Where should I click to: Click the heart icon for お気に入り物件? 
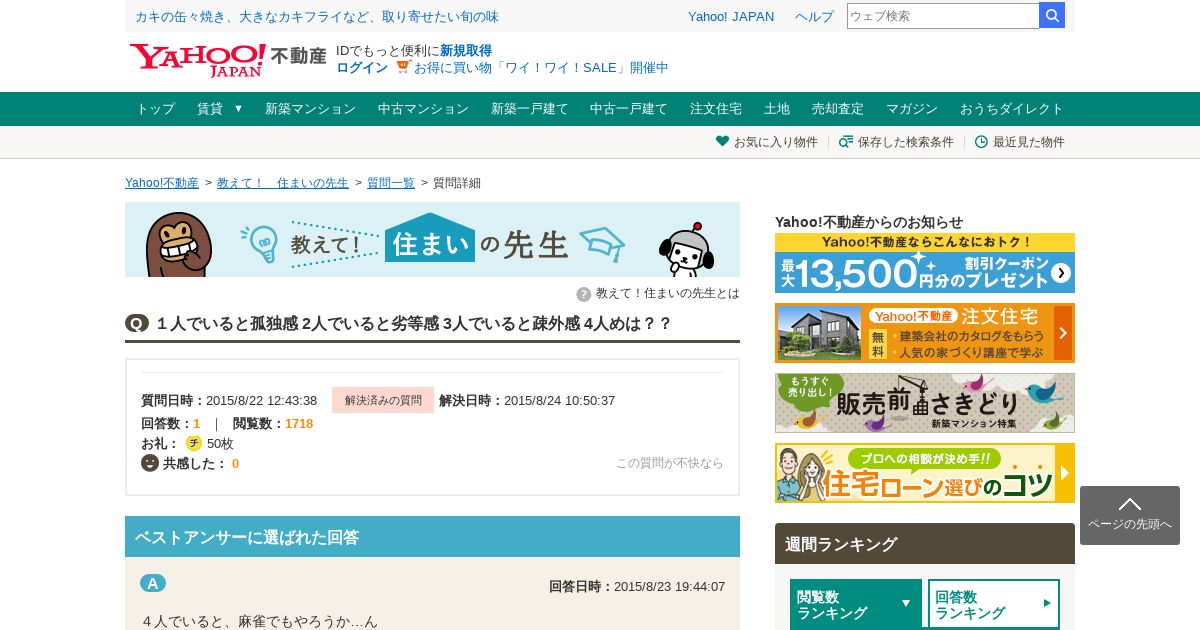722,141
